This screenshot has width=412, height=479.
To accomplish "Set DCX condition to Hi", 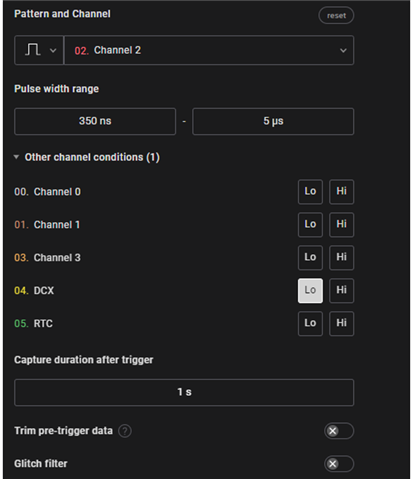I will (341, 290).
